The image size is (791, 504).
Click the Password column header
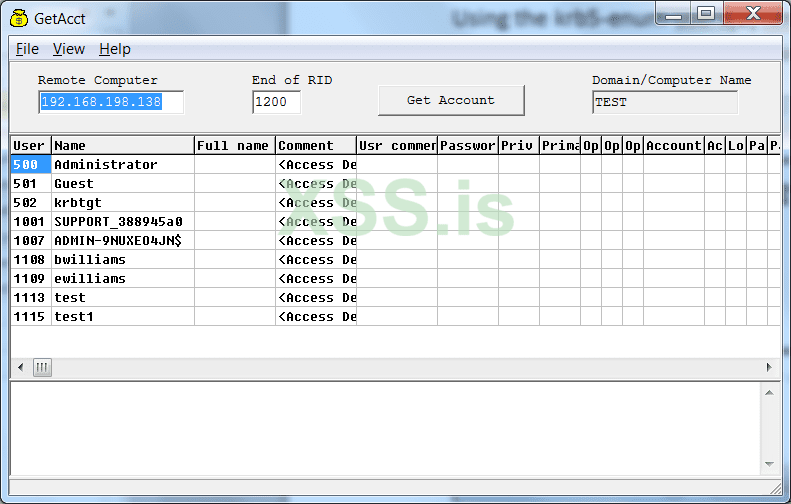pyautogui.click(x=468, y=145)
